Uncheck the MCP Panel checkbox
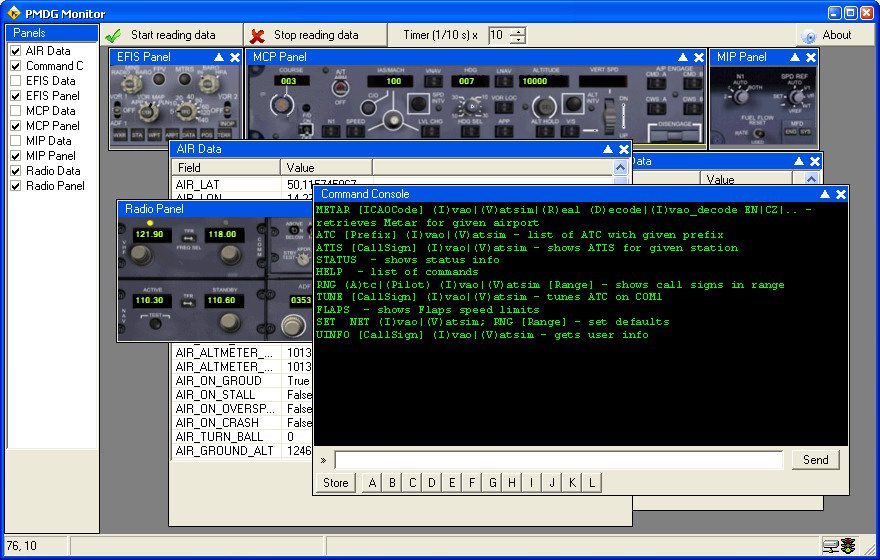This screenshot has width=880, height=560. (16, 126)
